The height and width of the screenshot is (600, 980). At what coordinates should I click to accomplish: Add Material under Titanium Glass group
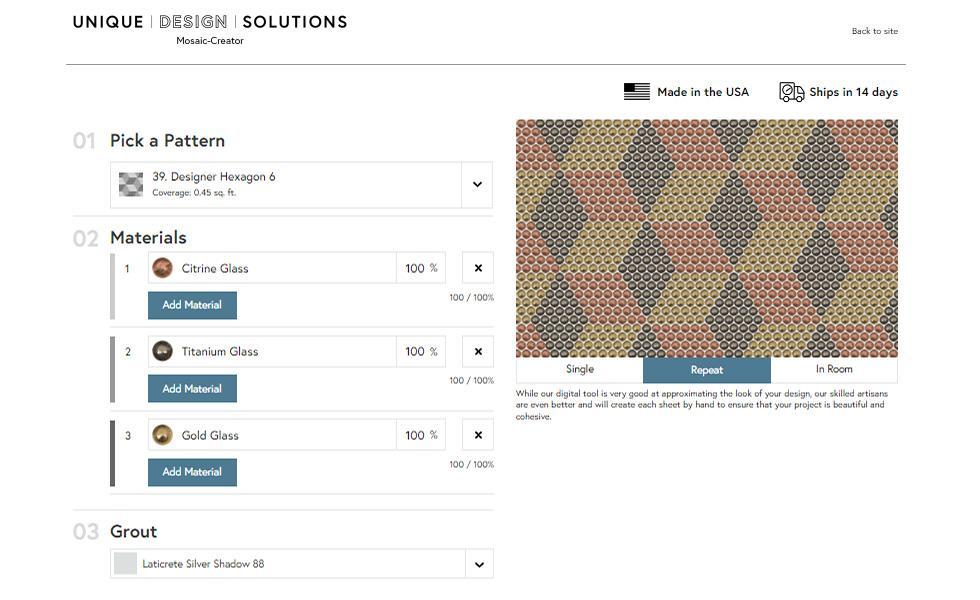pyautogui.click(x=192, y=389)
